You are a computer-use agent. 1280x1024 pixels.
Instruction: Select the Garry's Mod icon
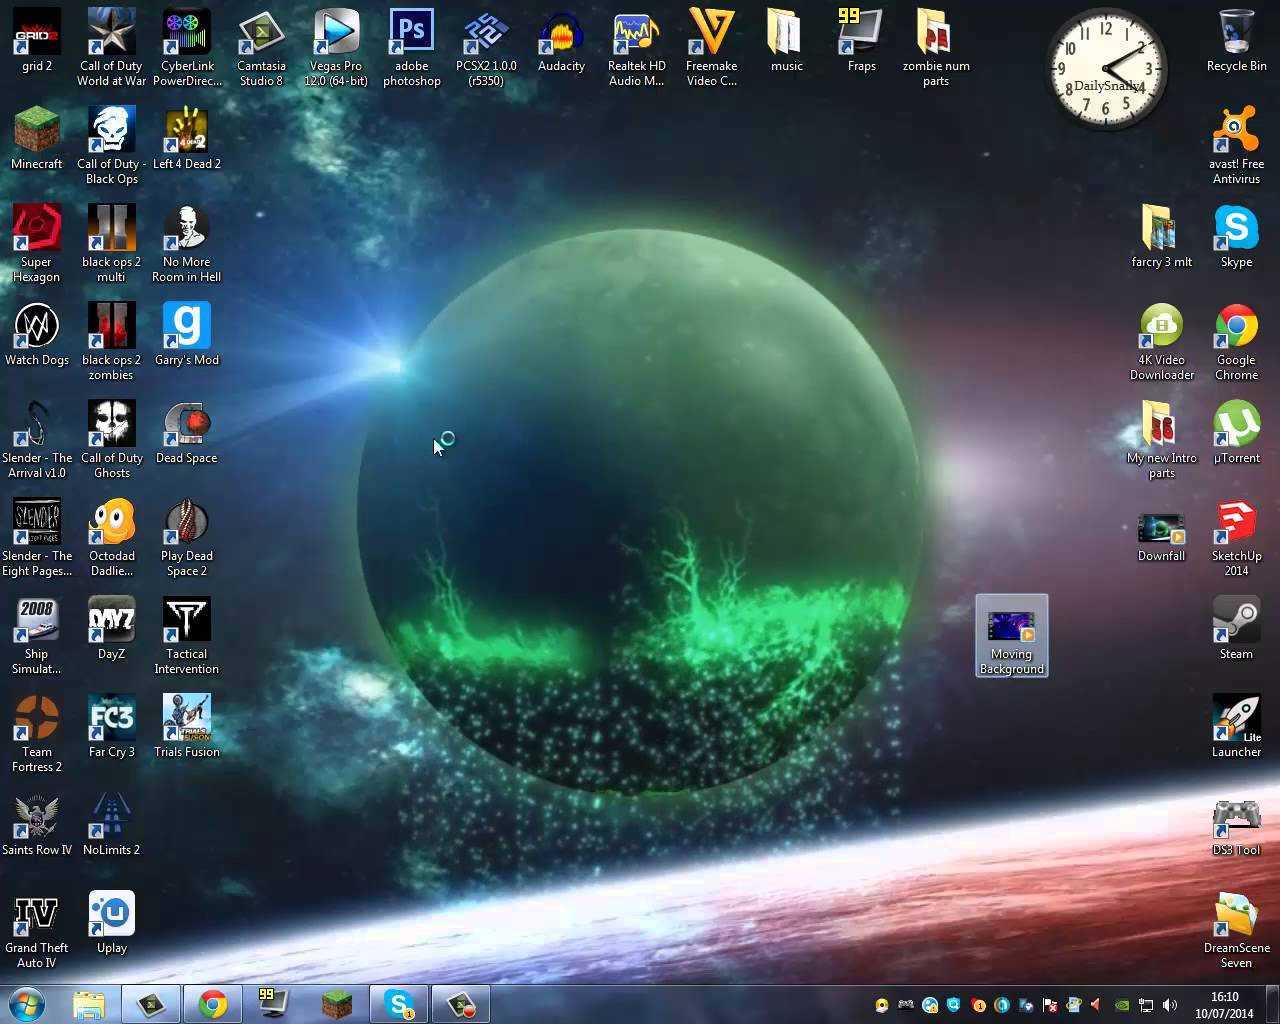point(187,335)
